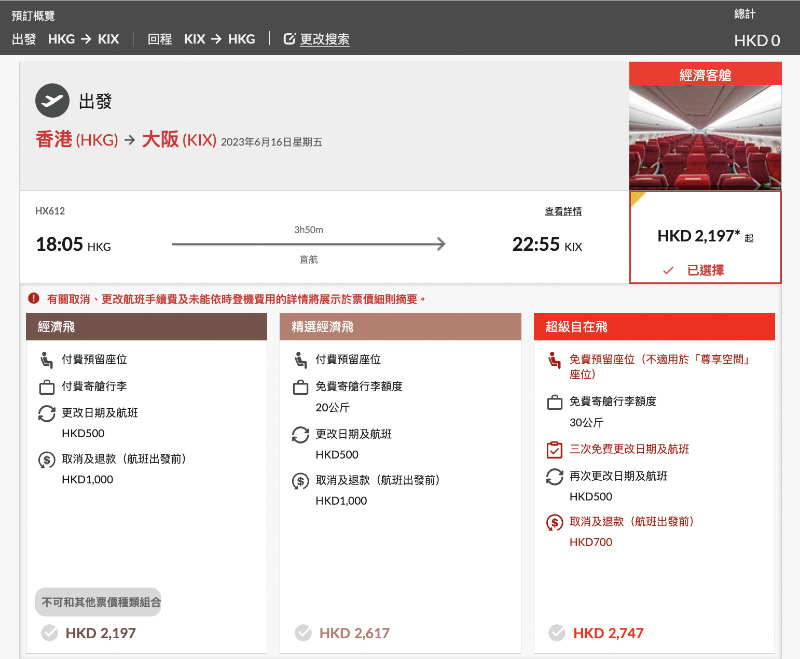The height and width of the screenshot is (659, 800).
Task: Click red refund dollar icon in 超級自在飛
Action: pyautogui.click(x=554, y=523)
